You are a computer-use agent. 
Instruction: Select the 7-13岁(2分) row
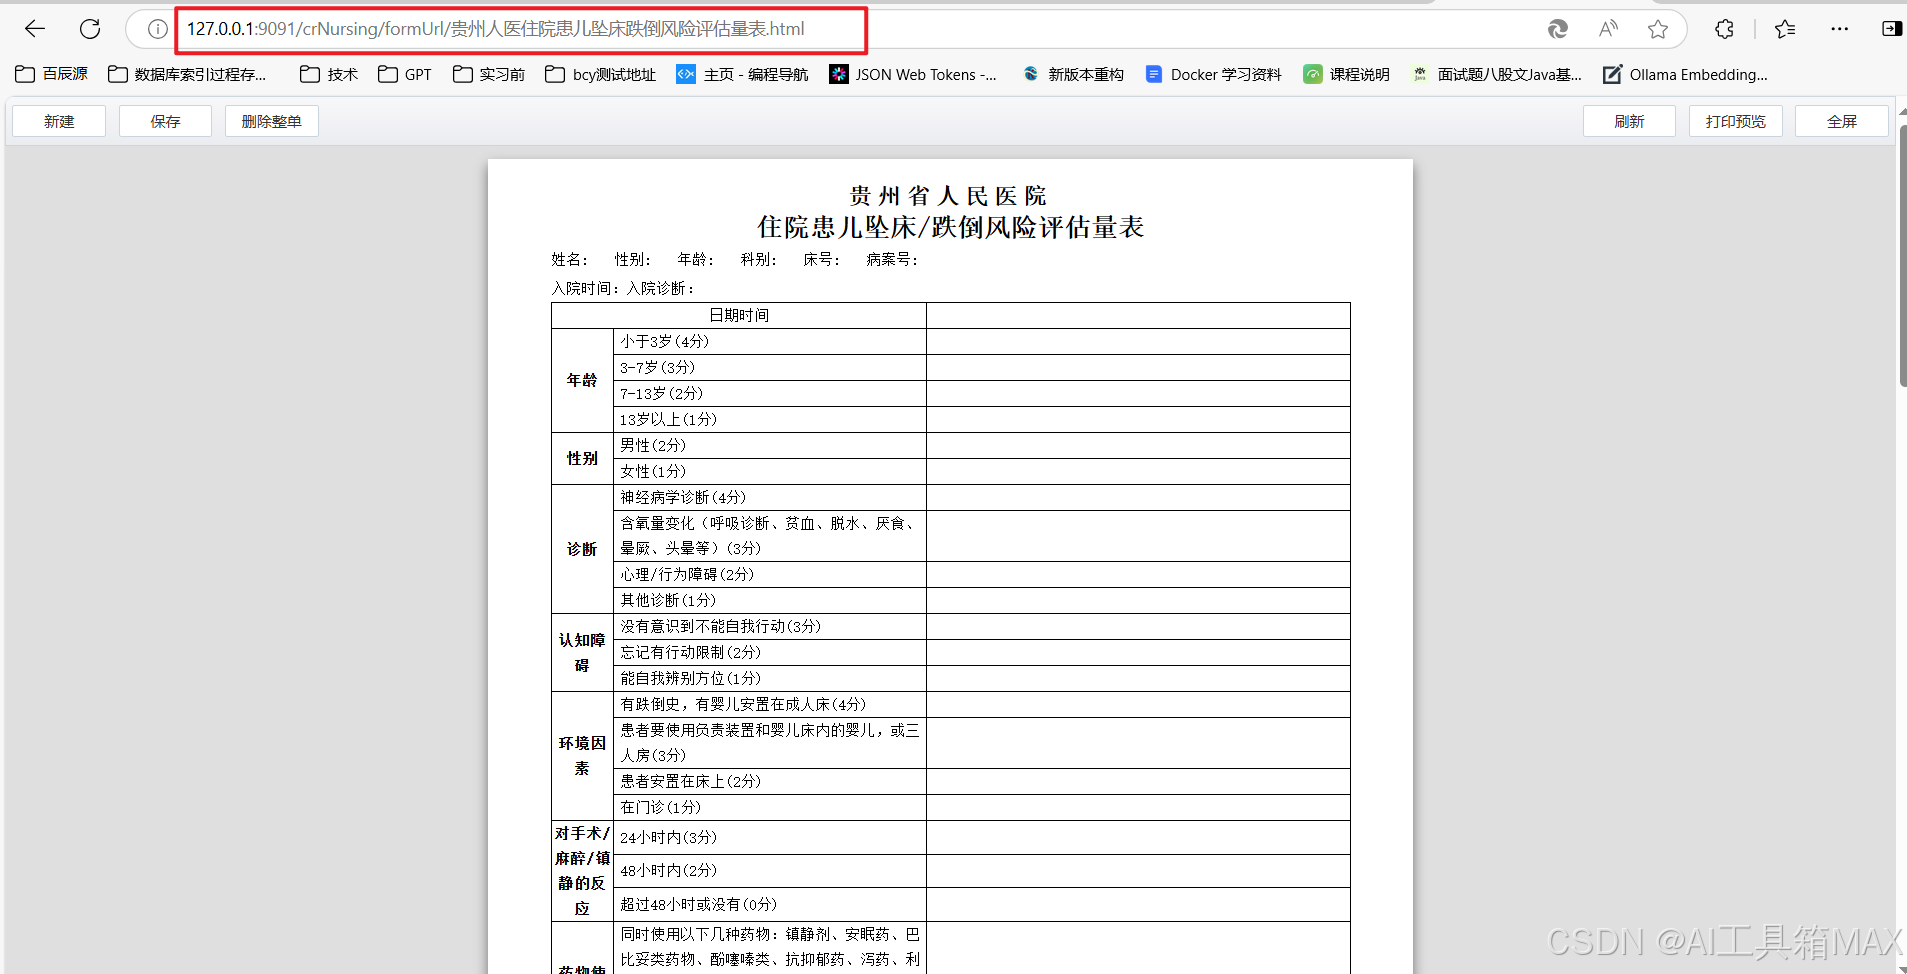(981, 393)
